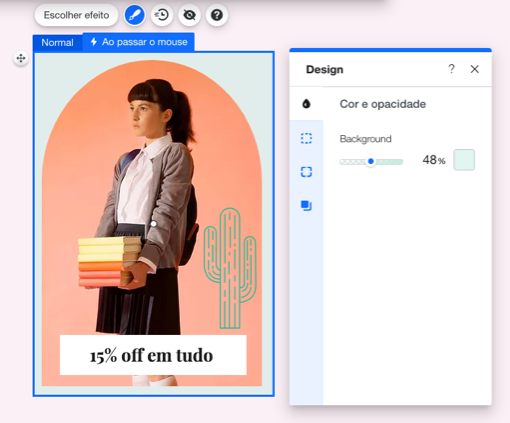Close the Design panel
The height and width of the screenshot is (423, 510).
[475, 69]
